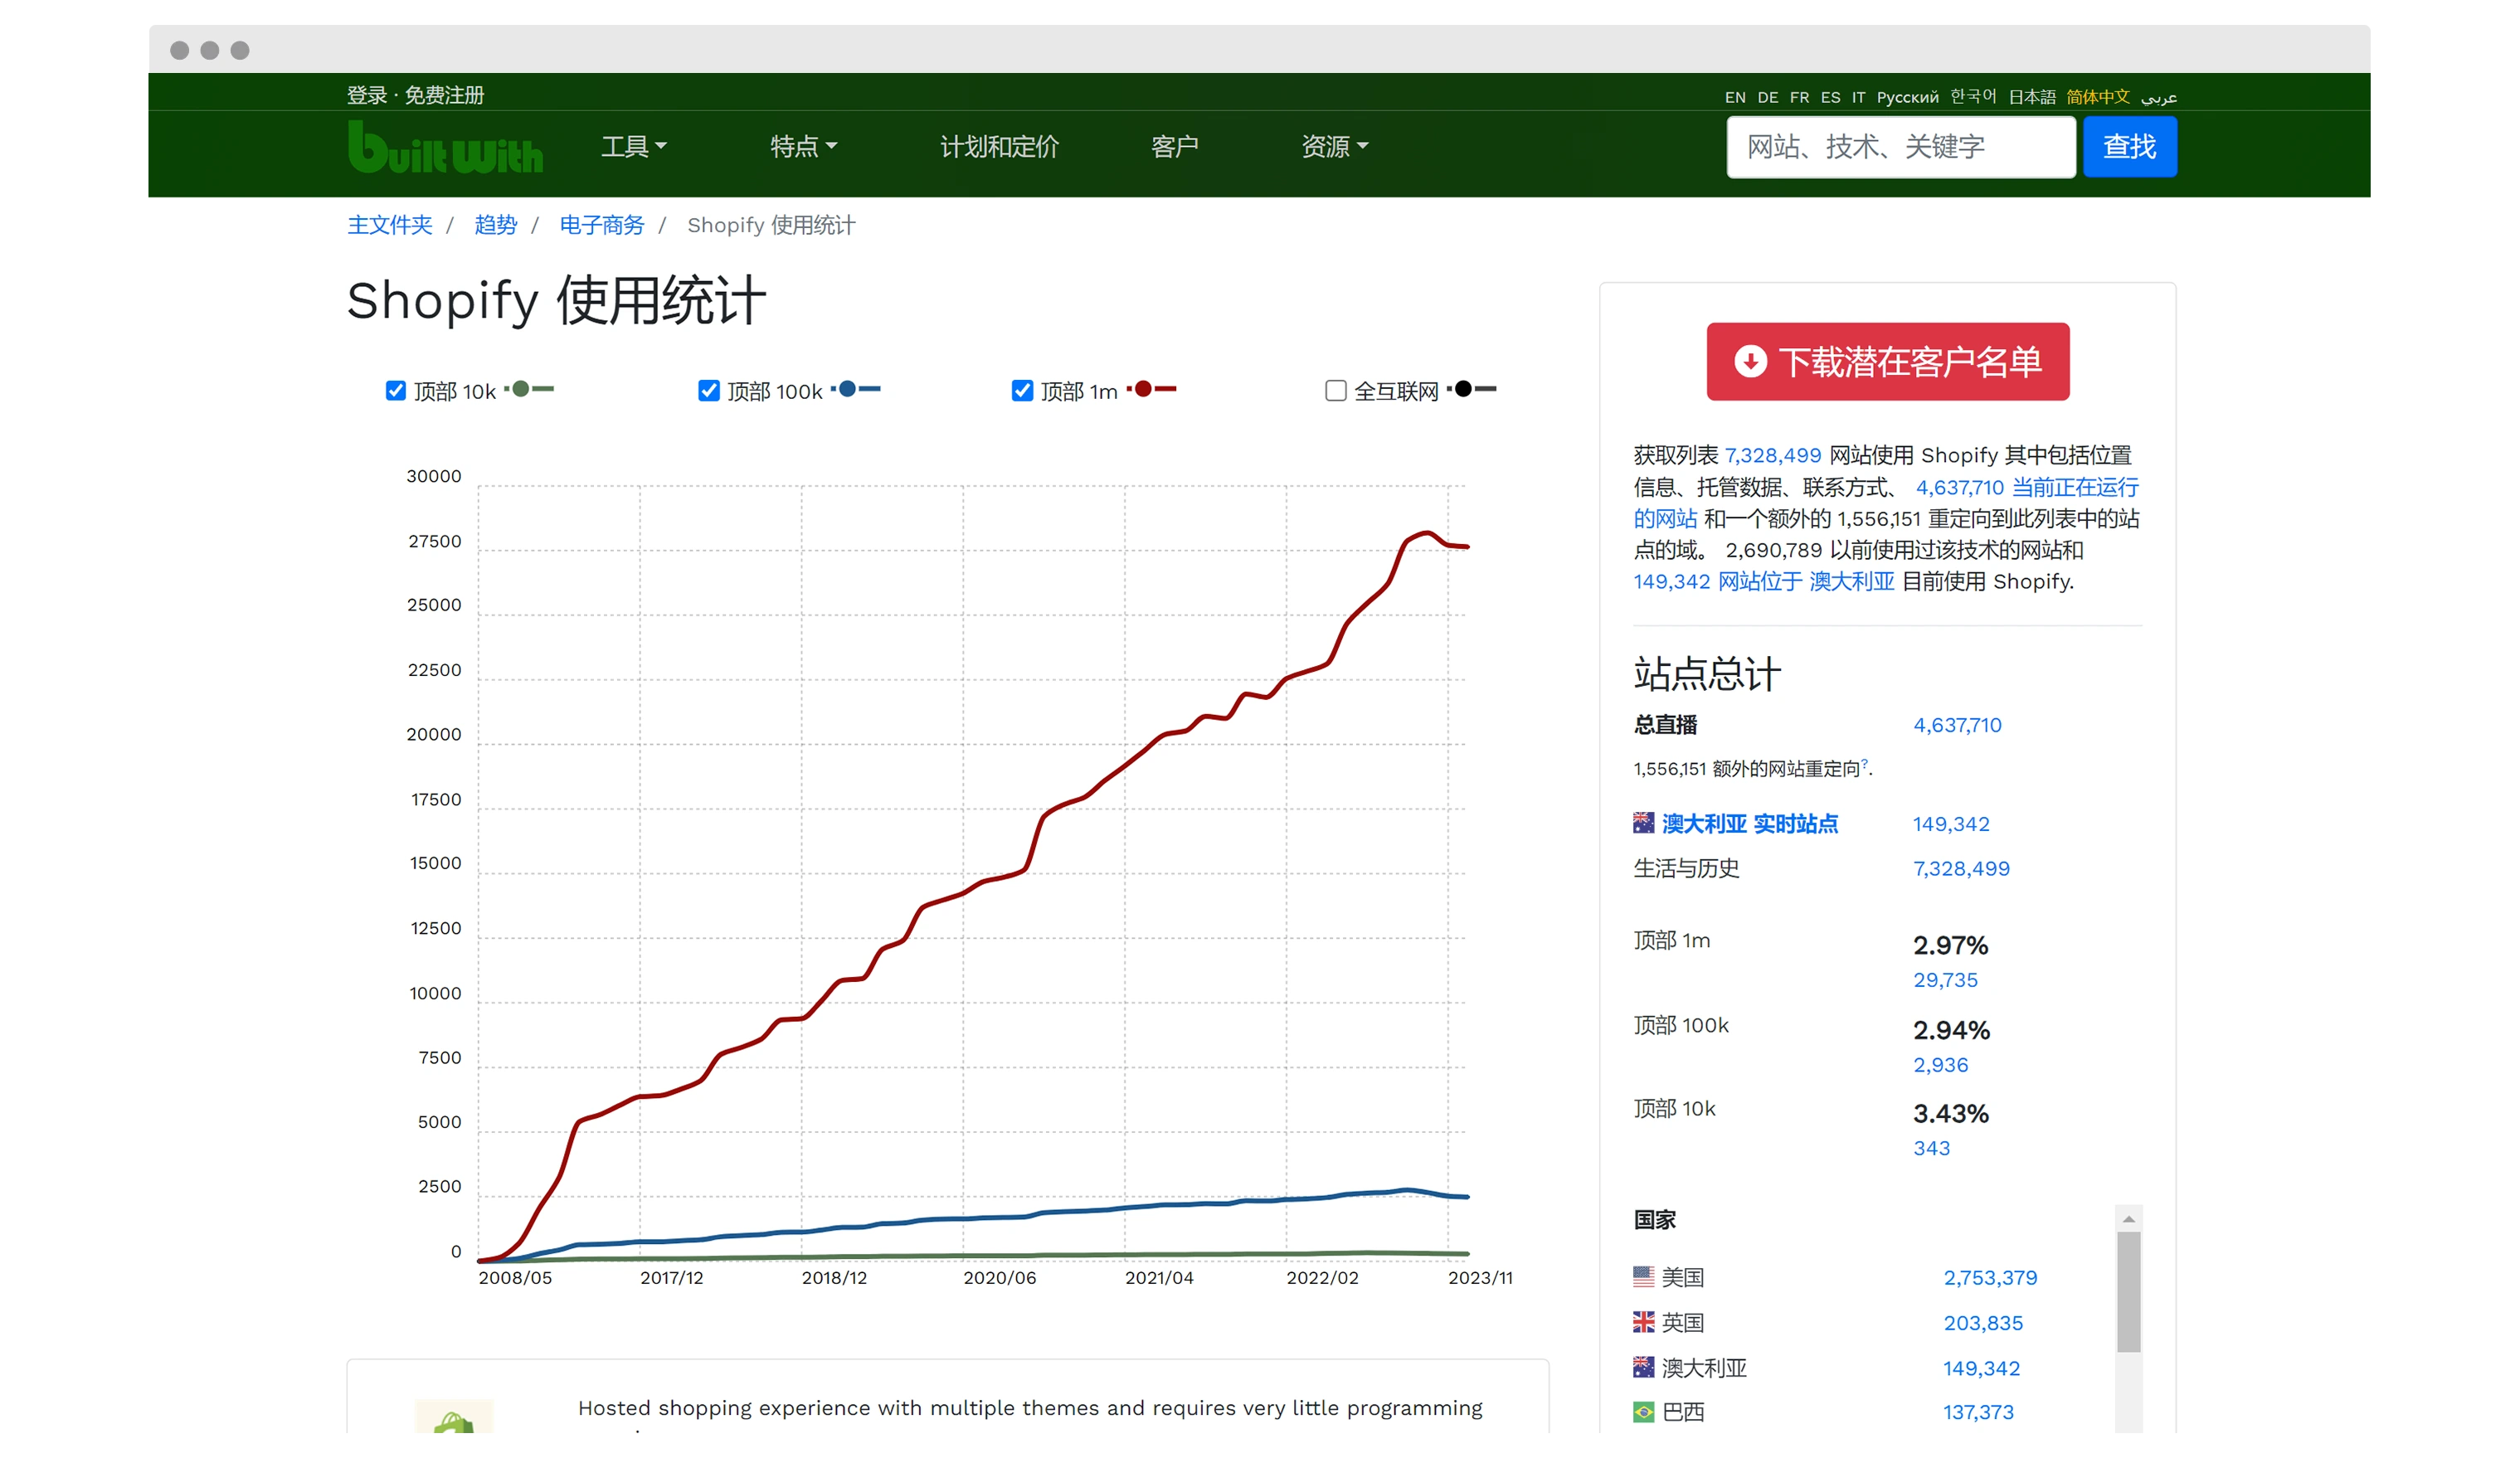
Task: Click the green 顶部 10k legend marker
Action: point(529,389)
